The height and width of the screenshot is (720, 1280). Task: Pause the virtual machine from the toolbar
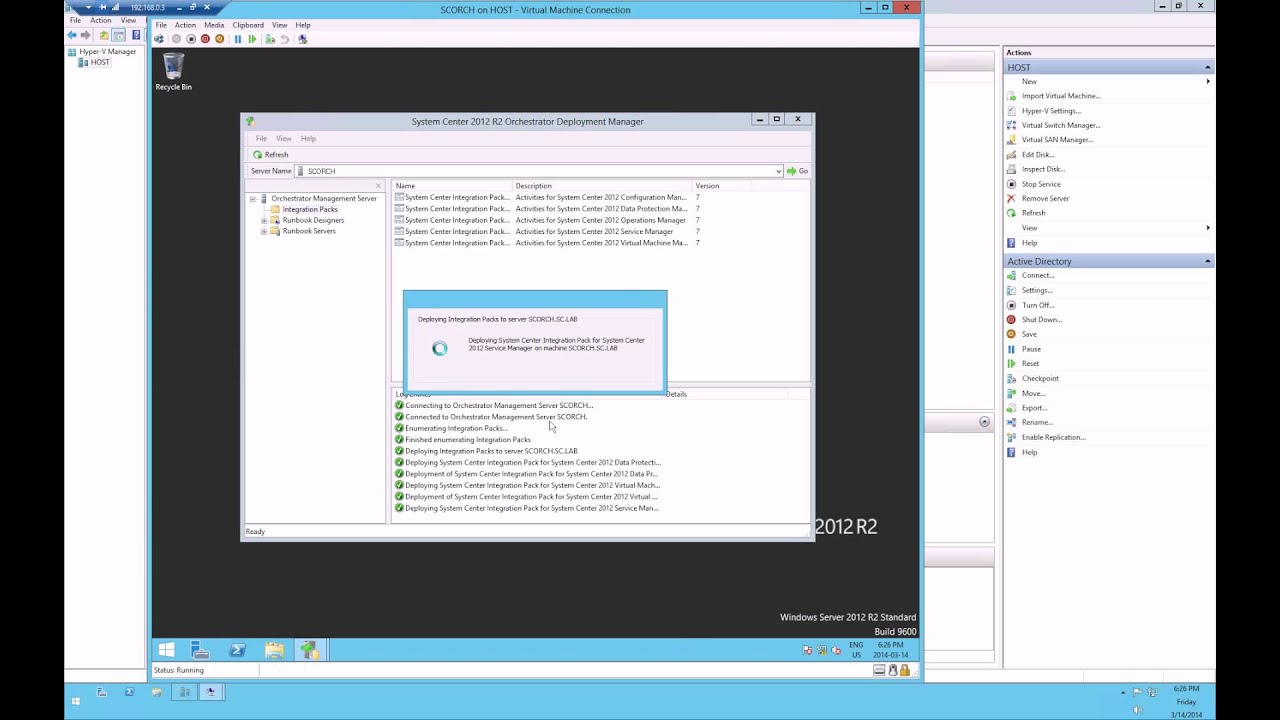click(x=238, y=39)
